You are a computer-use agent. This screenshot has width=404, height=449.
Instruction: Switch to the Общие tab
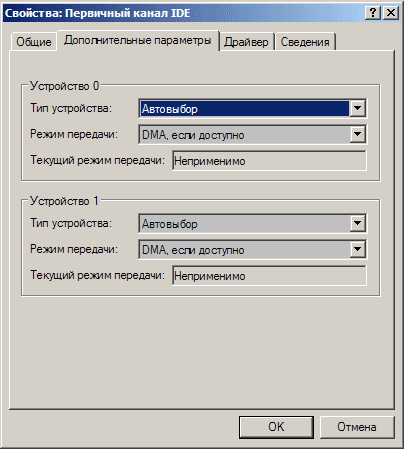[34, 42]
